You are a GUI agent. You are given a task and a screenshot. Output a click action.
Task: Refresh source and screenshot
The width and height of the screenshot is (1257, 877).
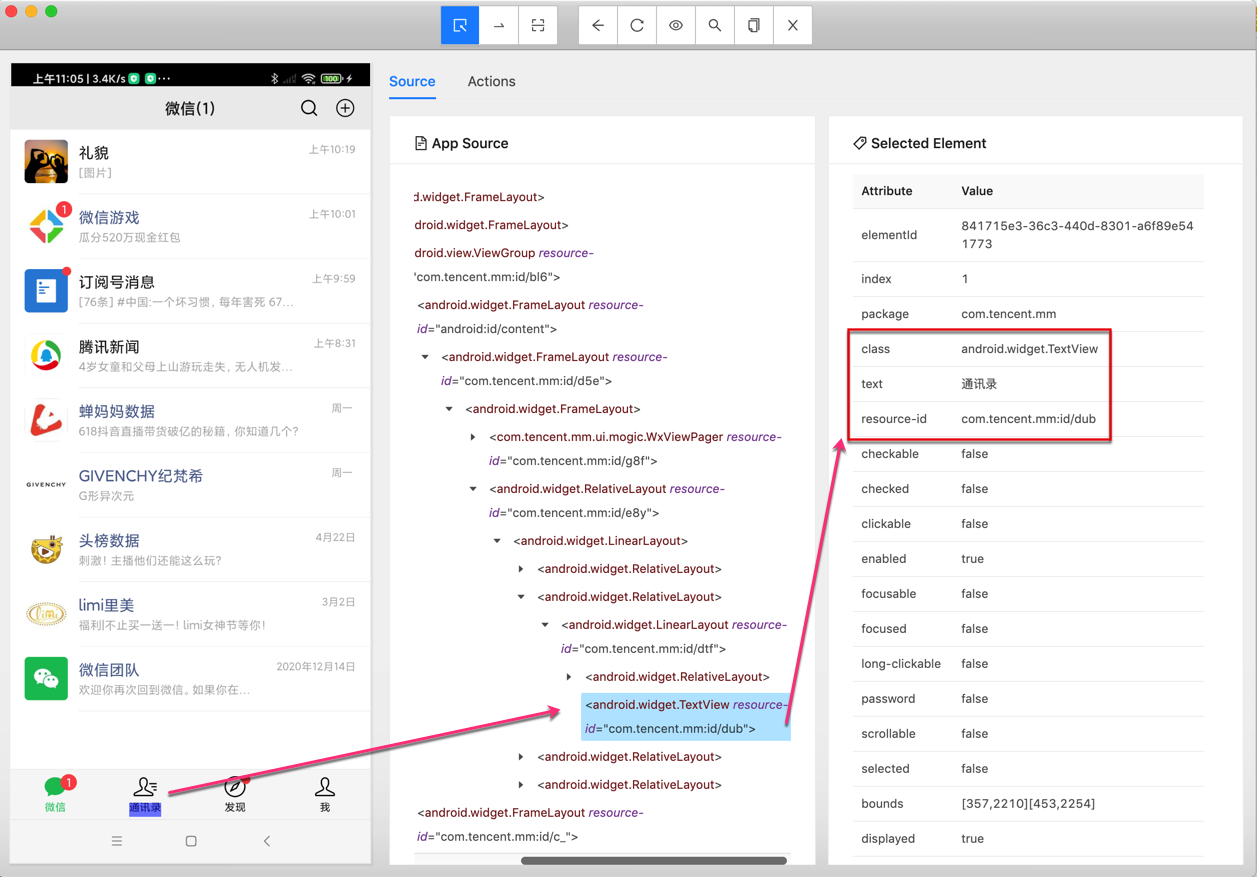(x=637, y=25)
